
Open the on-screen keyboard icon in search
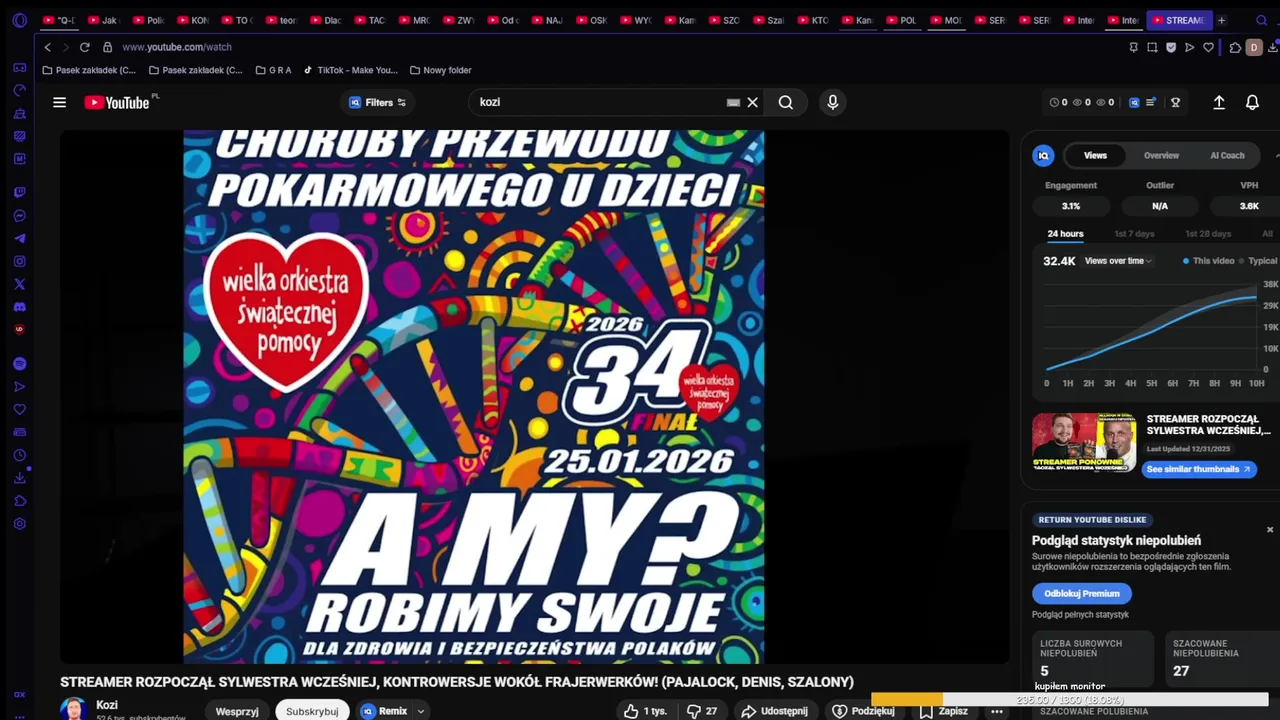(x=733, y=102)
